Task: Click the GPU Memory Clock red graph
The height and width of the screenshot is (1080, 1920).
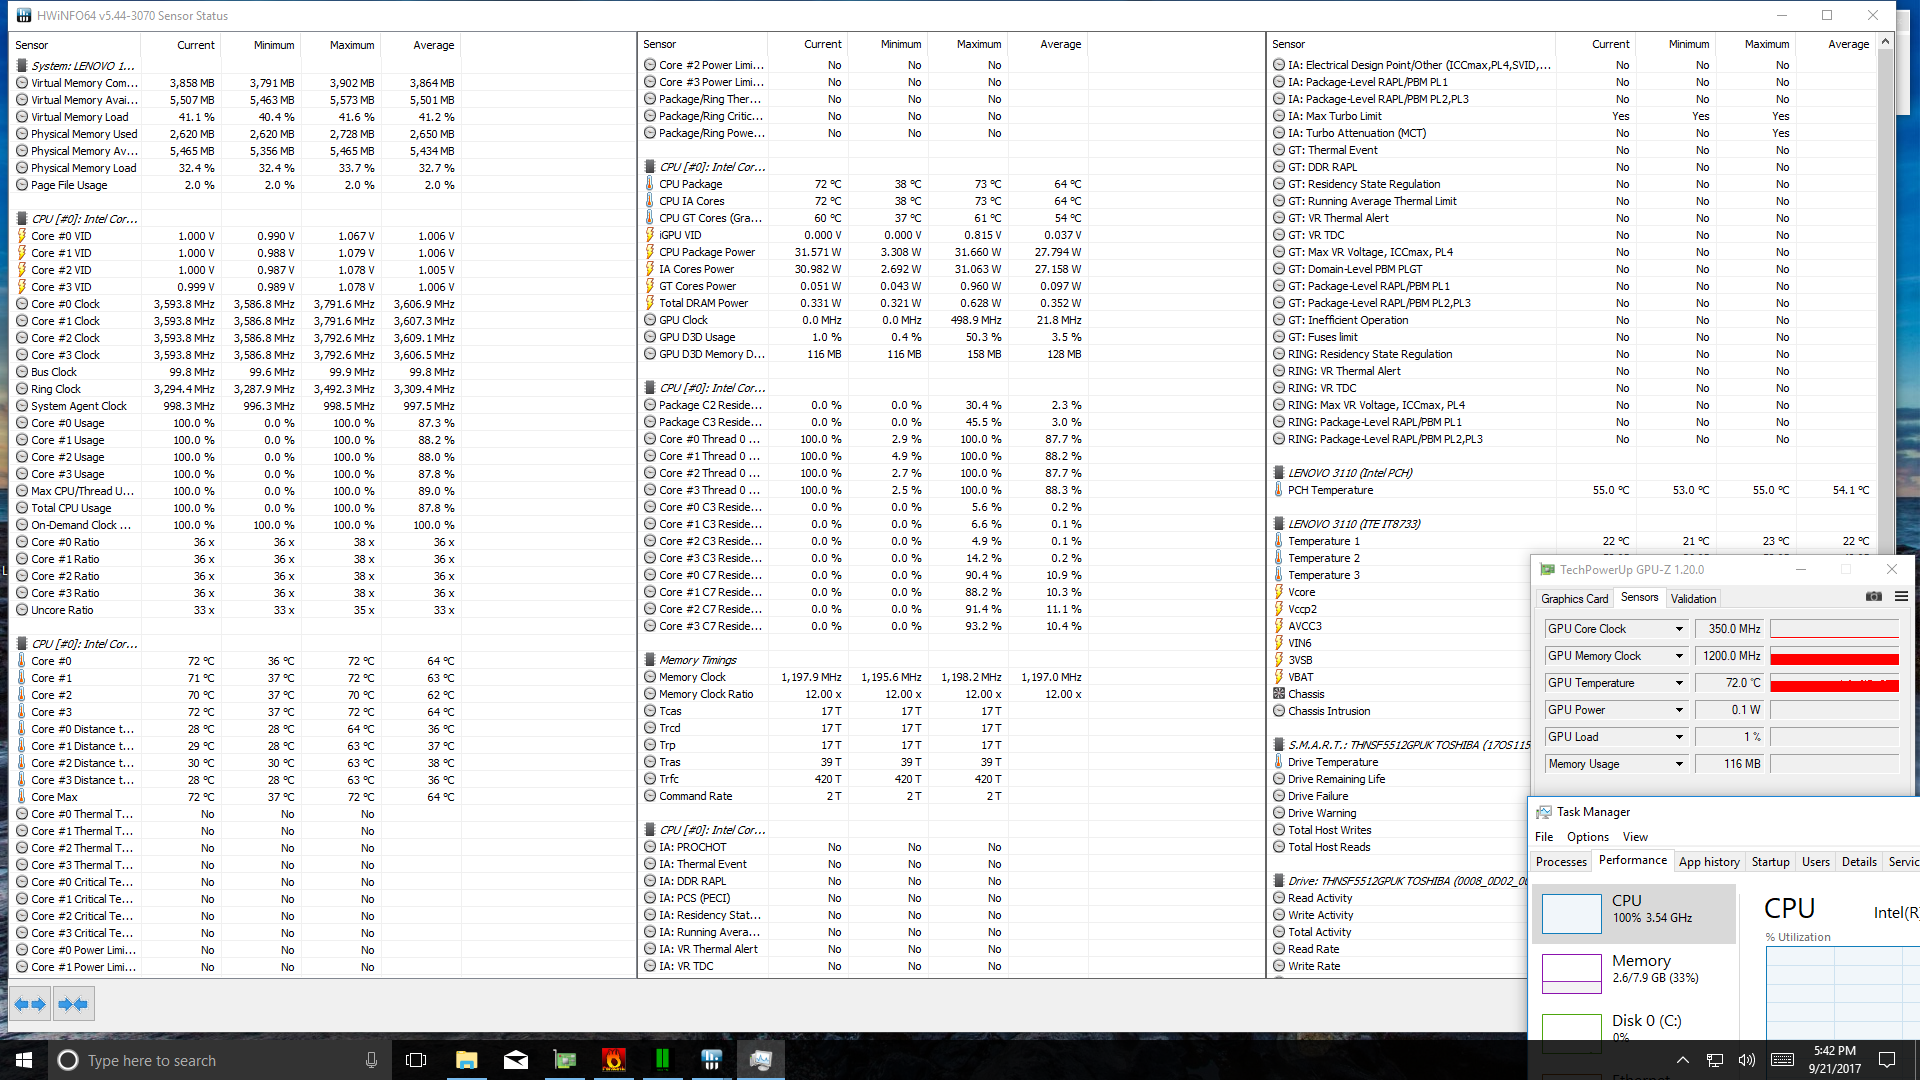Action: click(x=1834, y=657)
